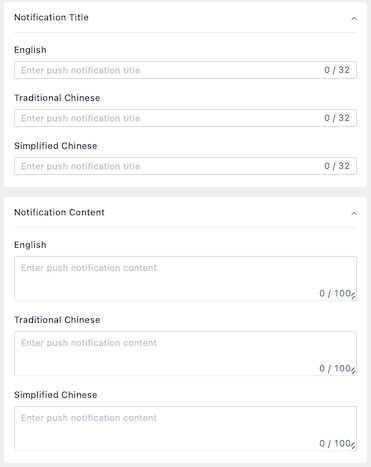Click the English notification content textarea

coord(185,278)
